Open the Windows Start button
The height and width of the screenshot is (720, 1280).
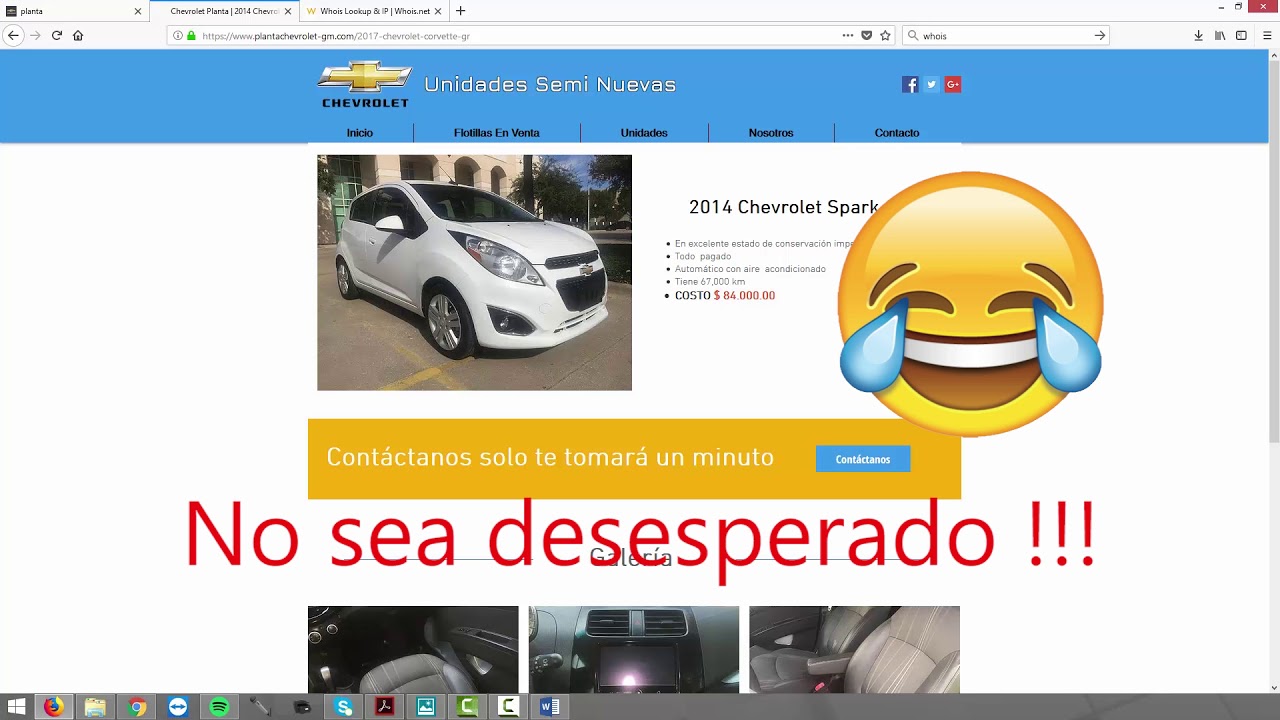[16, 707]
